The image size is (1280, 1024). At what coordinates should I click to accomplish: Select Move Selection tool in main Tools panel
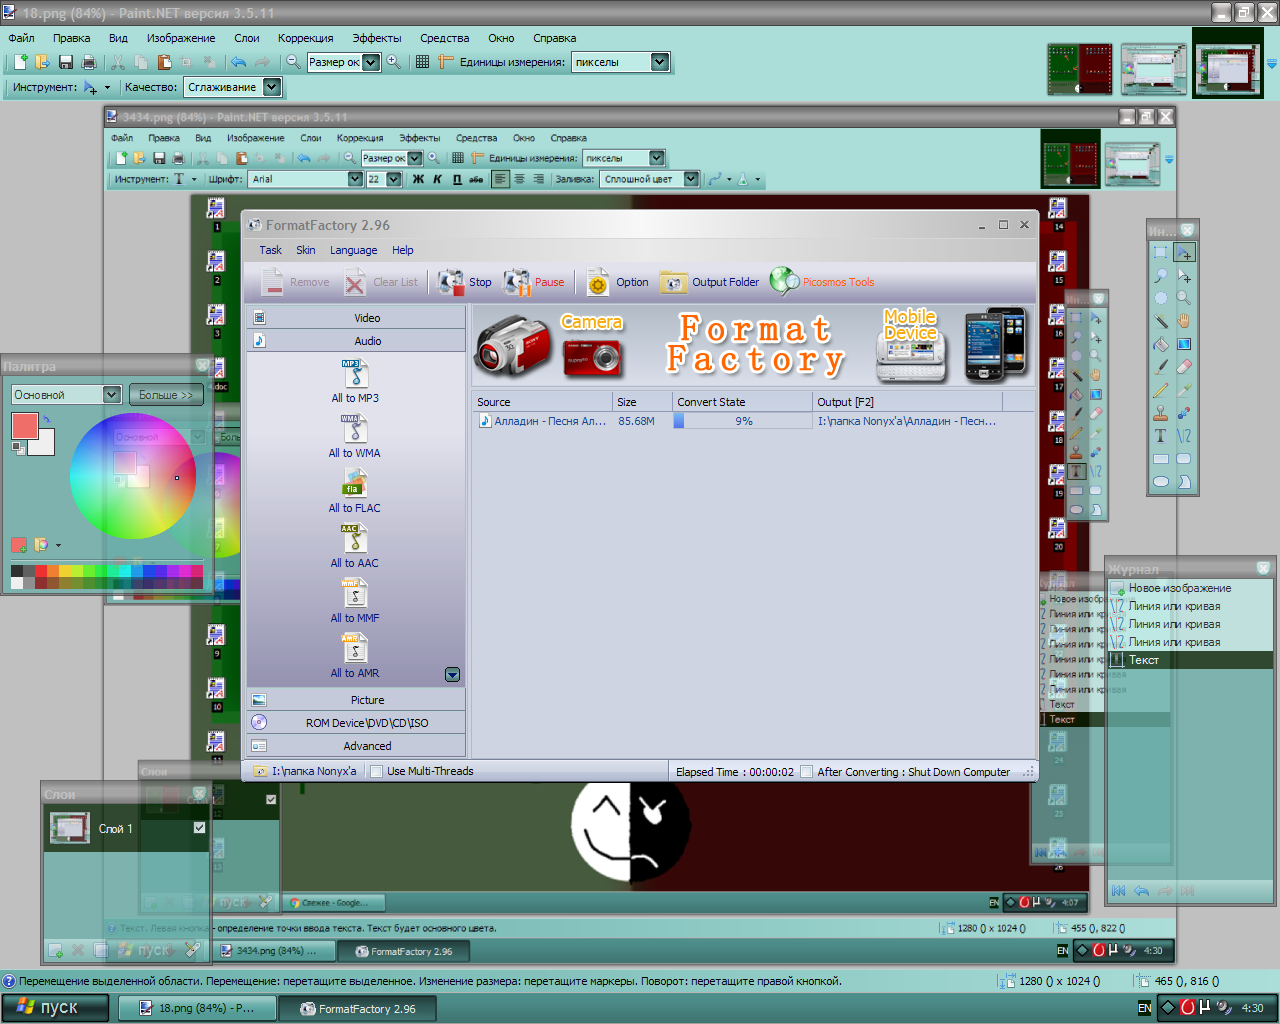[1184, 275]
